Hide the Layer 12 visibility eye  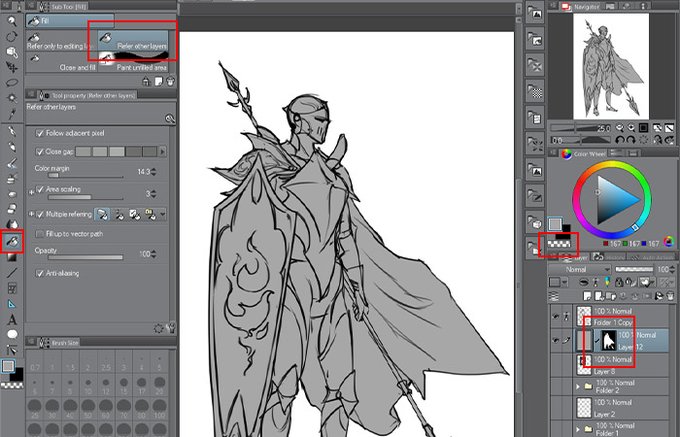pos(556,341)
